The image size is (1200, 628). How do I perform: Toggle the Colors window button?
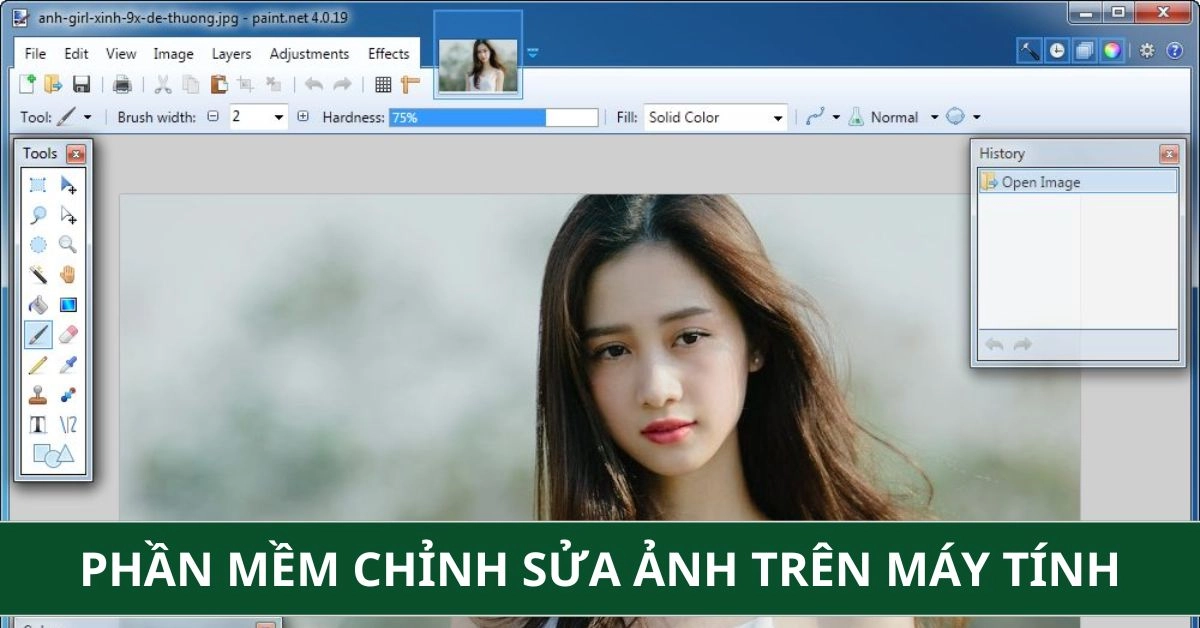click(1112, 50)
